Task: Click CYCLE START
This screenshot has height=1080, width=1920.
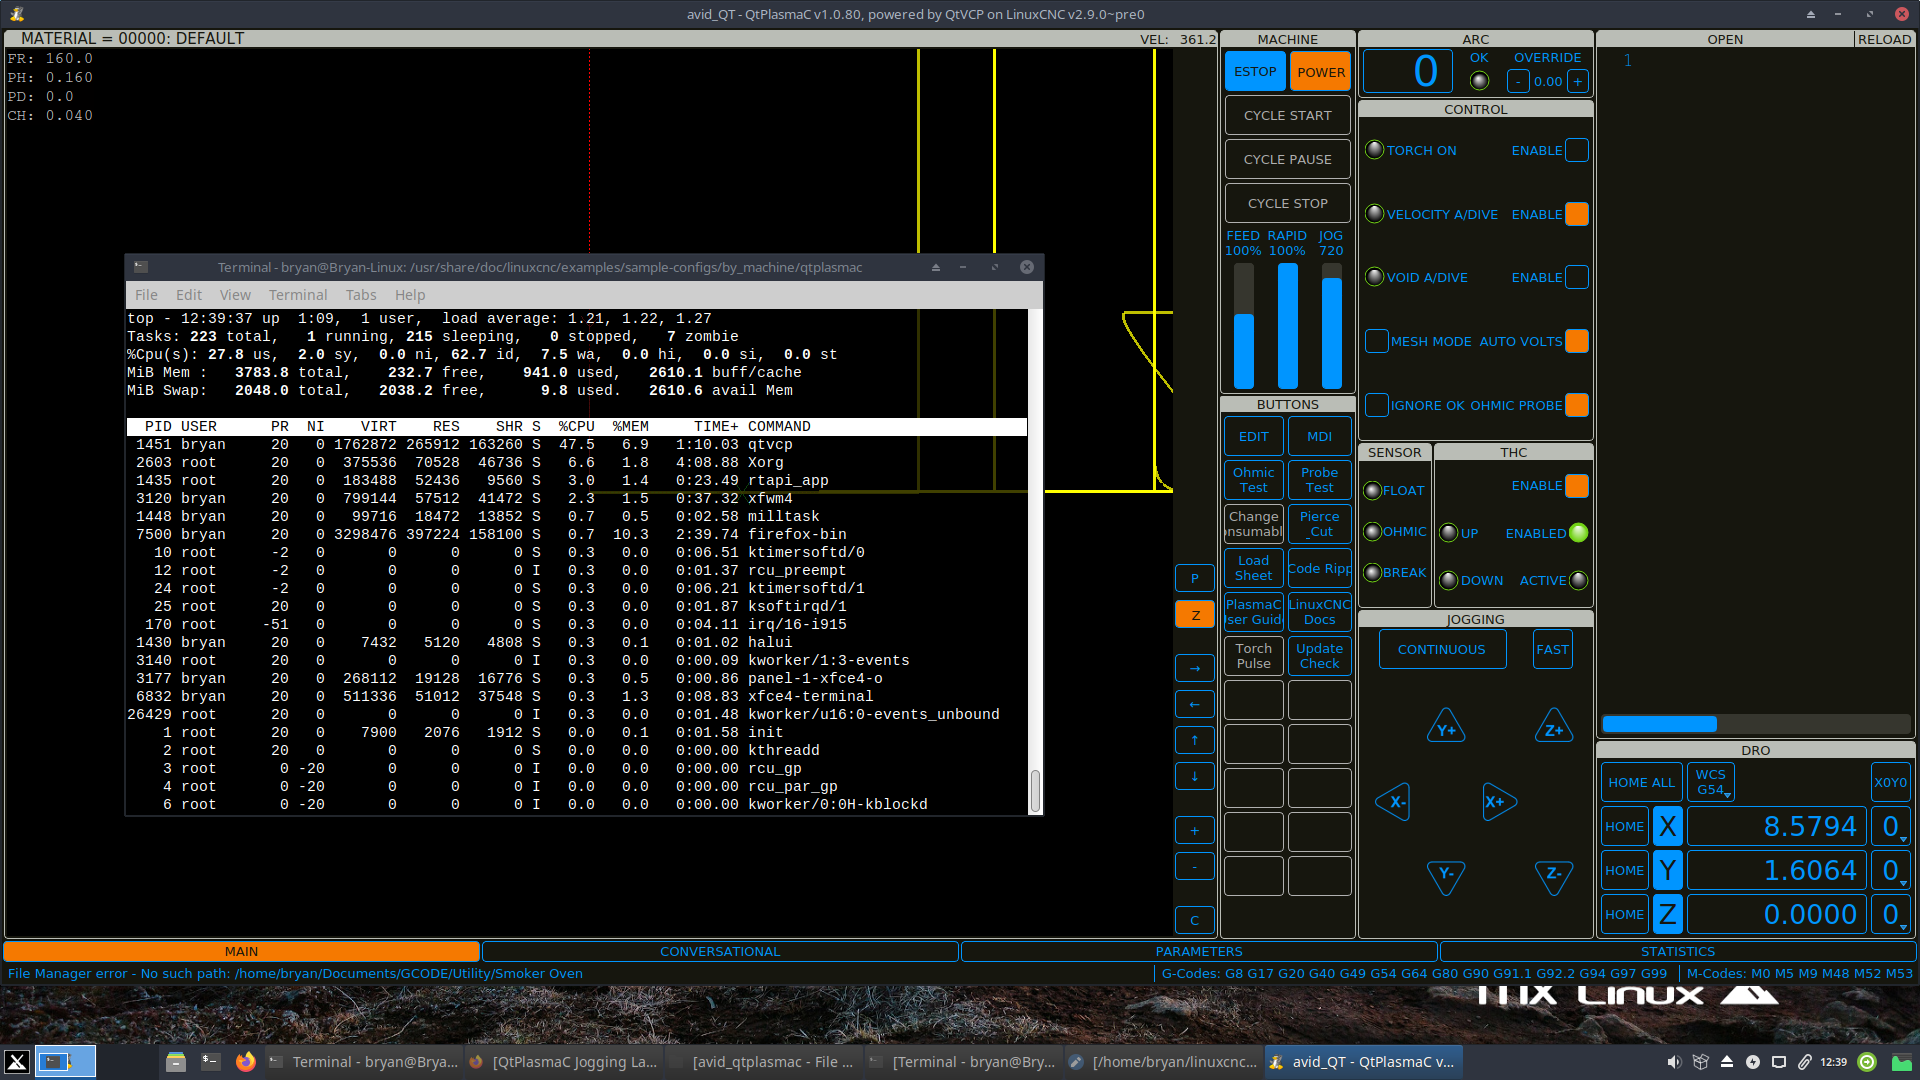Action: point(1288,115)
